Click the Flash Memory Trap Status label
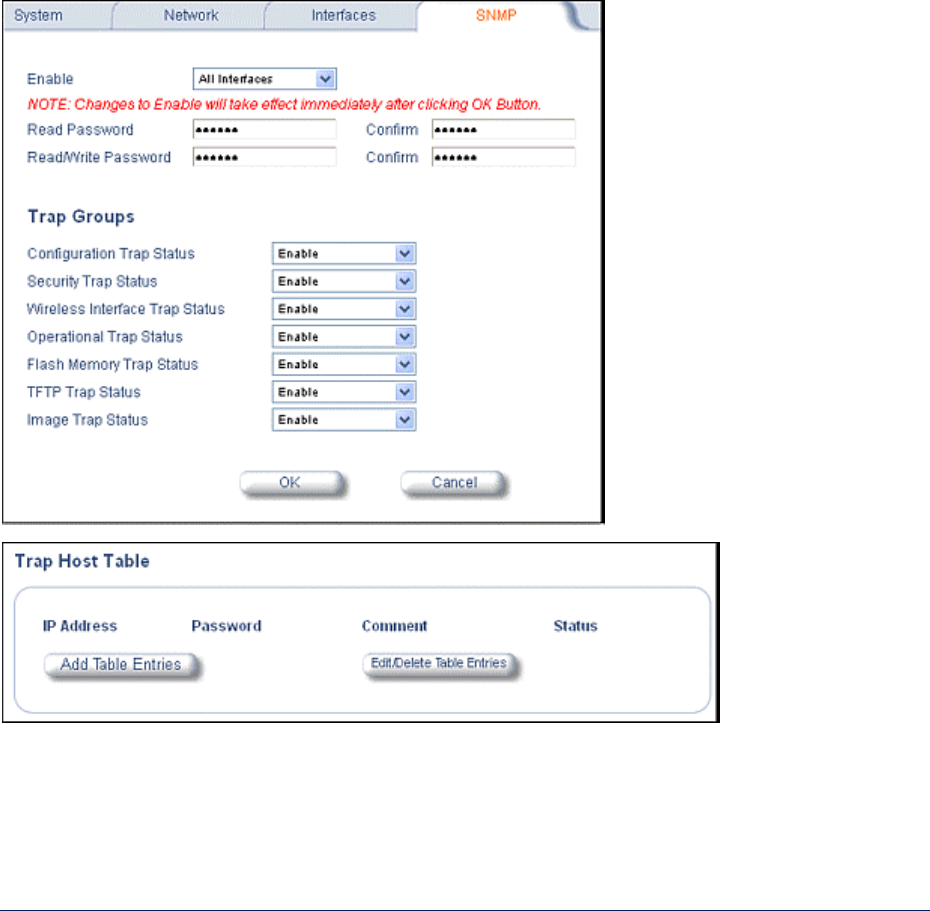Screen dimensions: 930x911 pyautogui.click(x=113, y=365)
